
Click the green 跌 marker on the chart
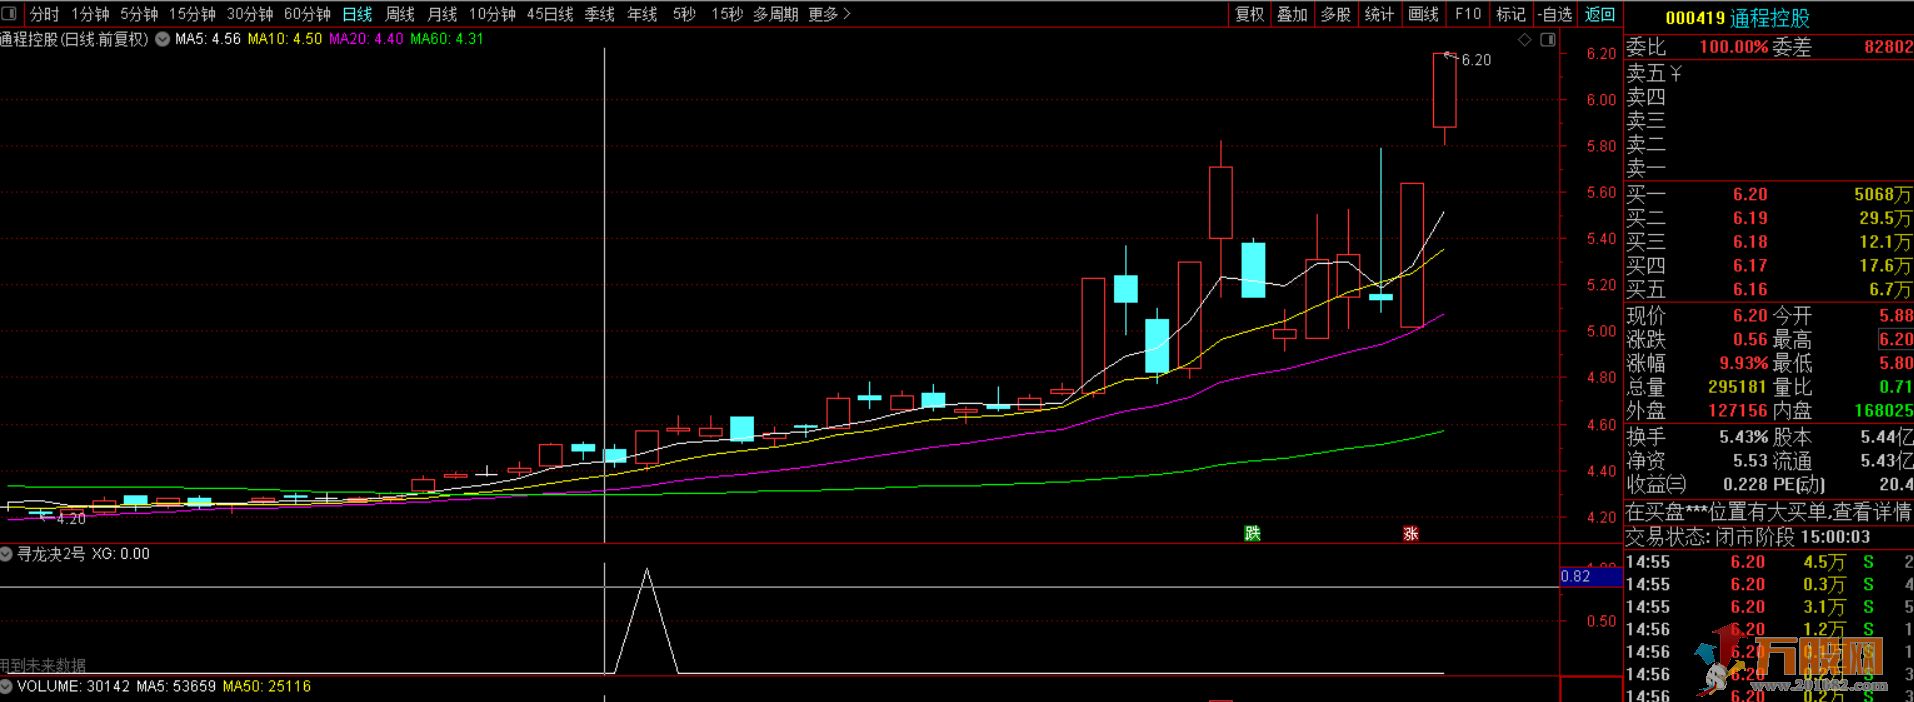(1252, 533)
